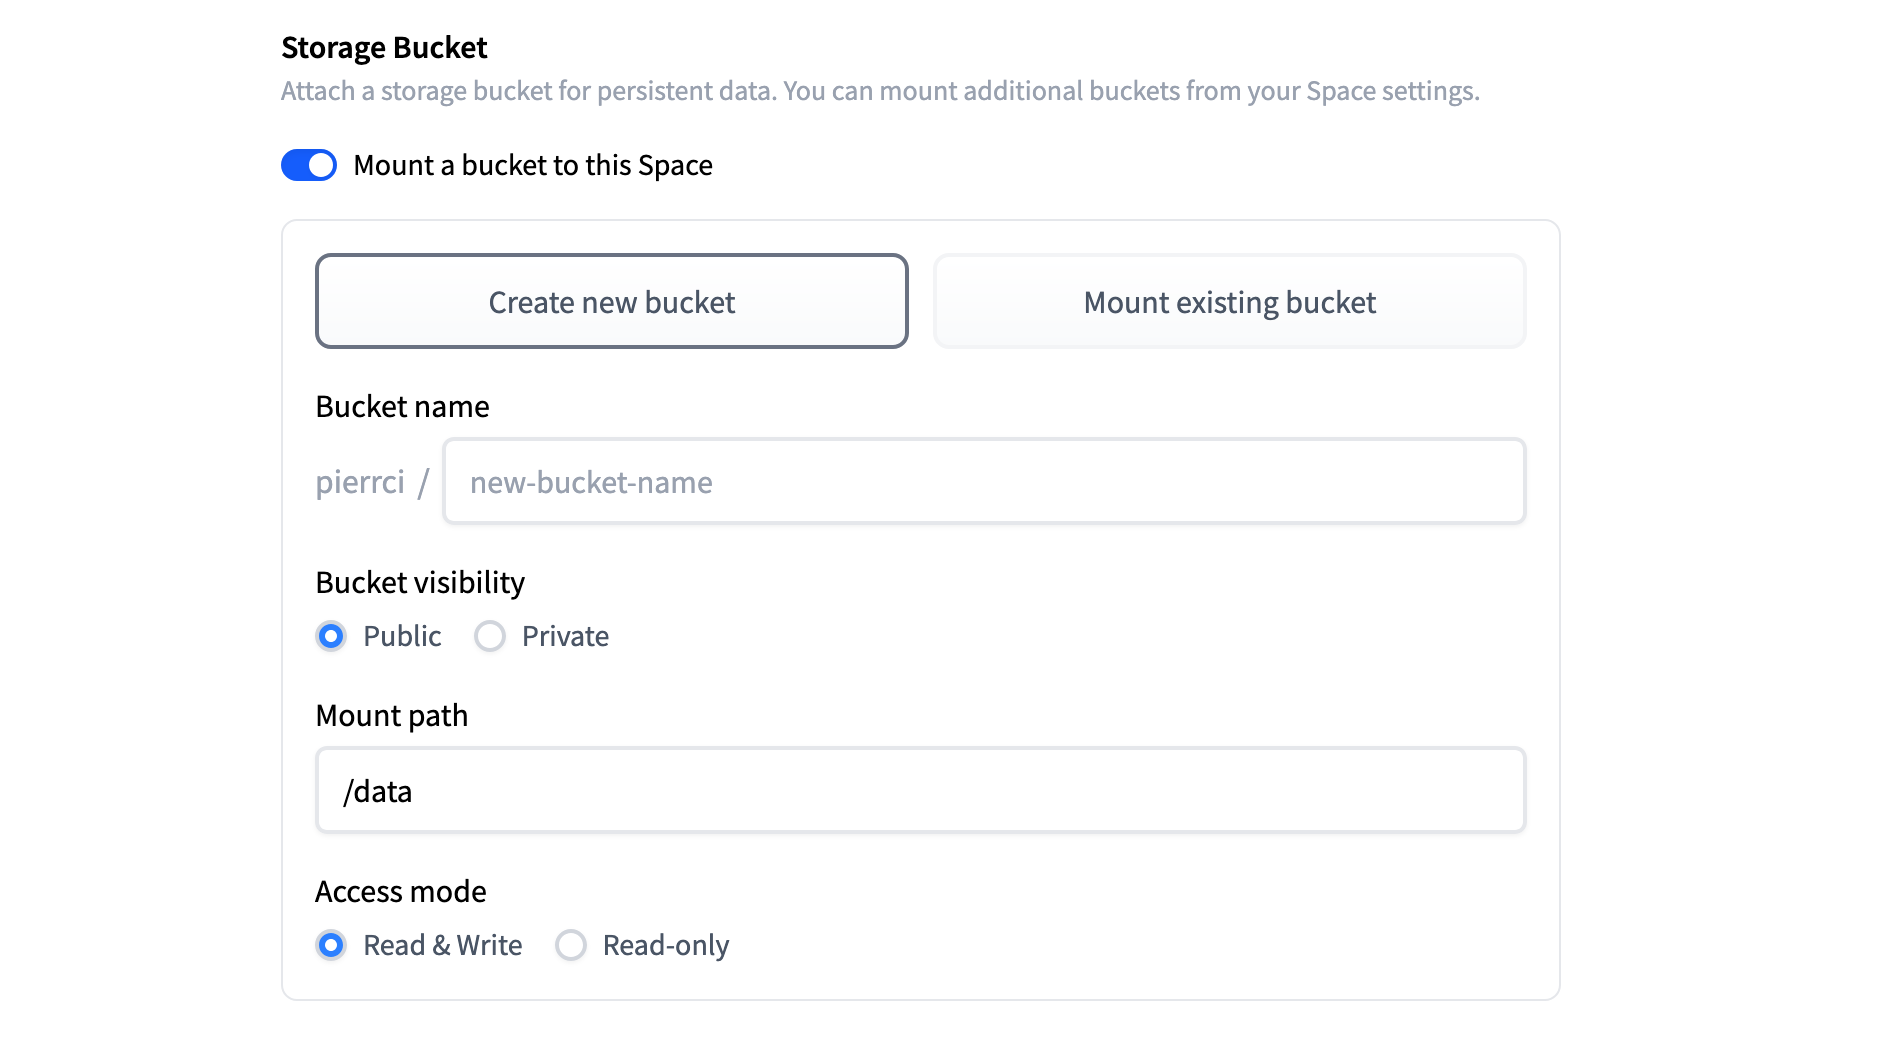Choose the Read-only access radio button
The image size is (1882, 1040).
[x=571, y=945]
